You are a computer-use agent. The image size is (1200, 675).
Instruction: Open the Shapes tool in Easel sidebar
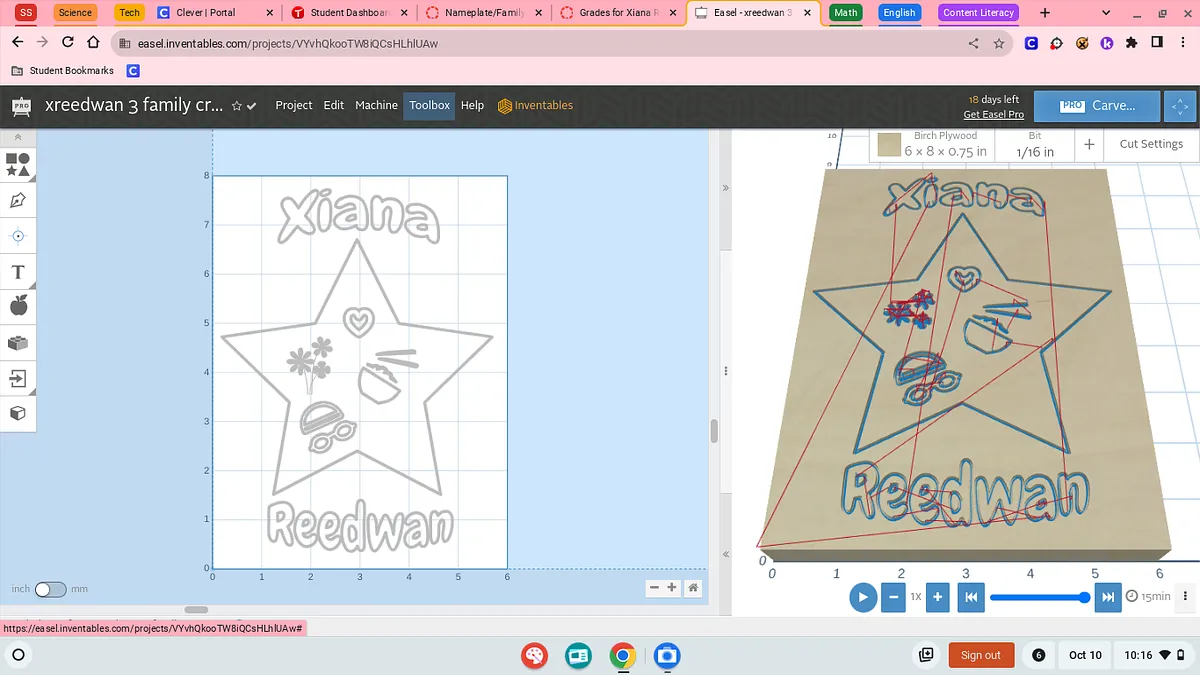click(x=18, y=165)
